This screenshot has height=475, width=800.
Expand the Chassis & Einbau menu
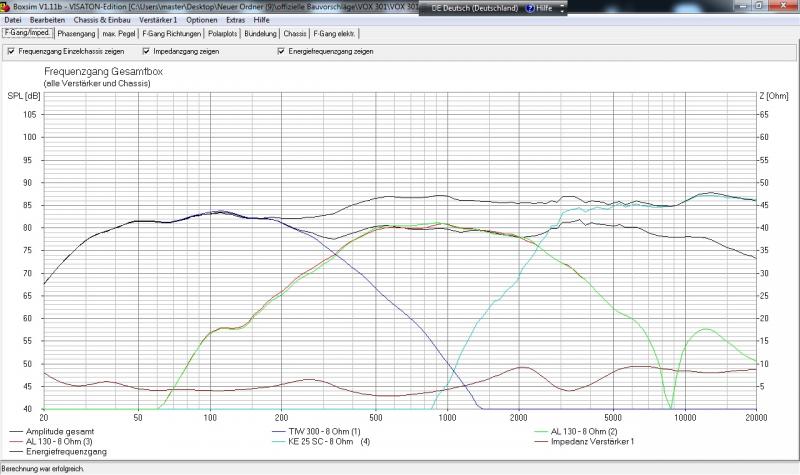coord(98,20)
